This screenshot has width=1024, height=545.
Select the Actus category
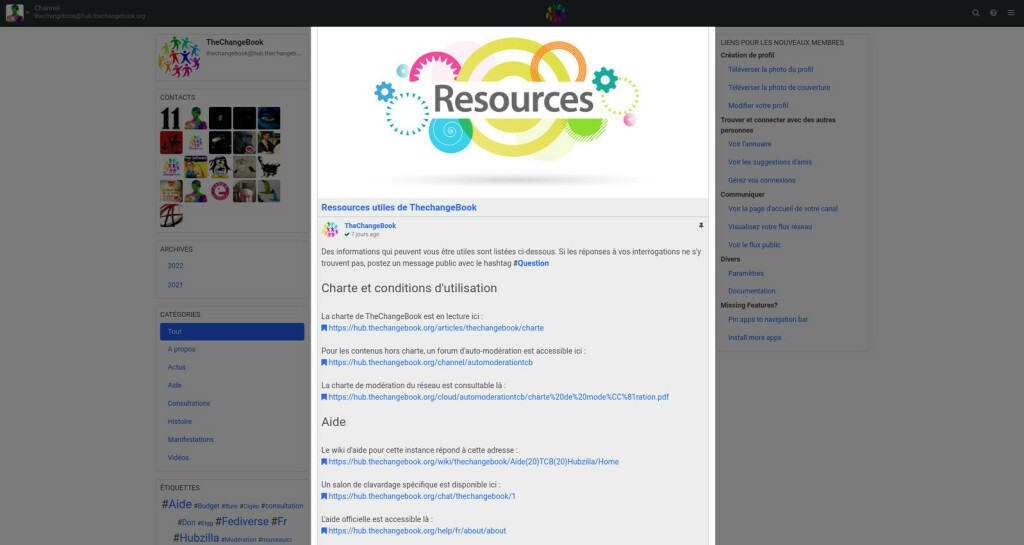[x=176, y=367]
